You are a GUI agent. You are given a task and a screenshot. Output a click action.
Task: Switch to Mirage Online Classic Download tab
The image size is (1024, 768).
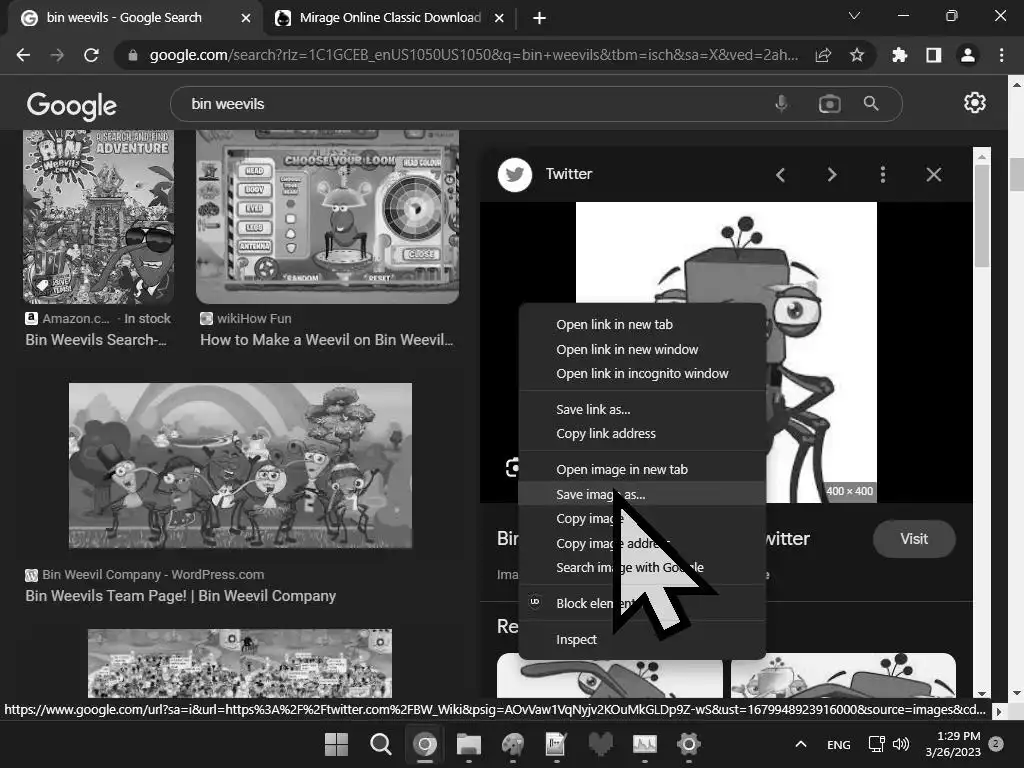click(x=390, y=18)
